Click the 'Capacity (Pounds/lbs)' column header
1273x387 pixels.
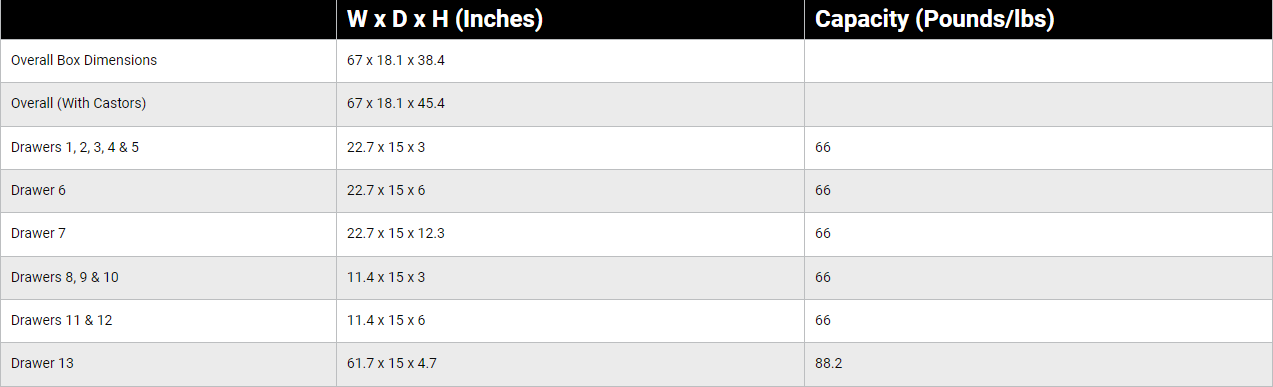tap(935, 20)
